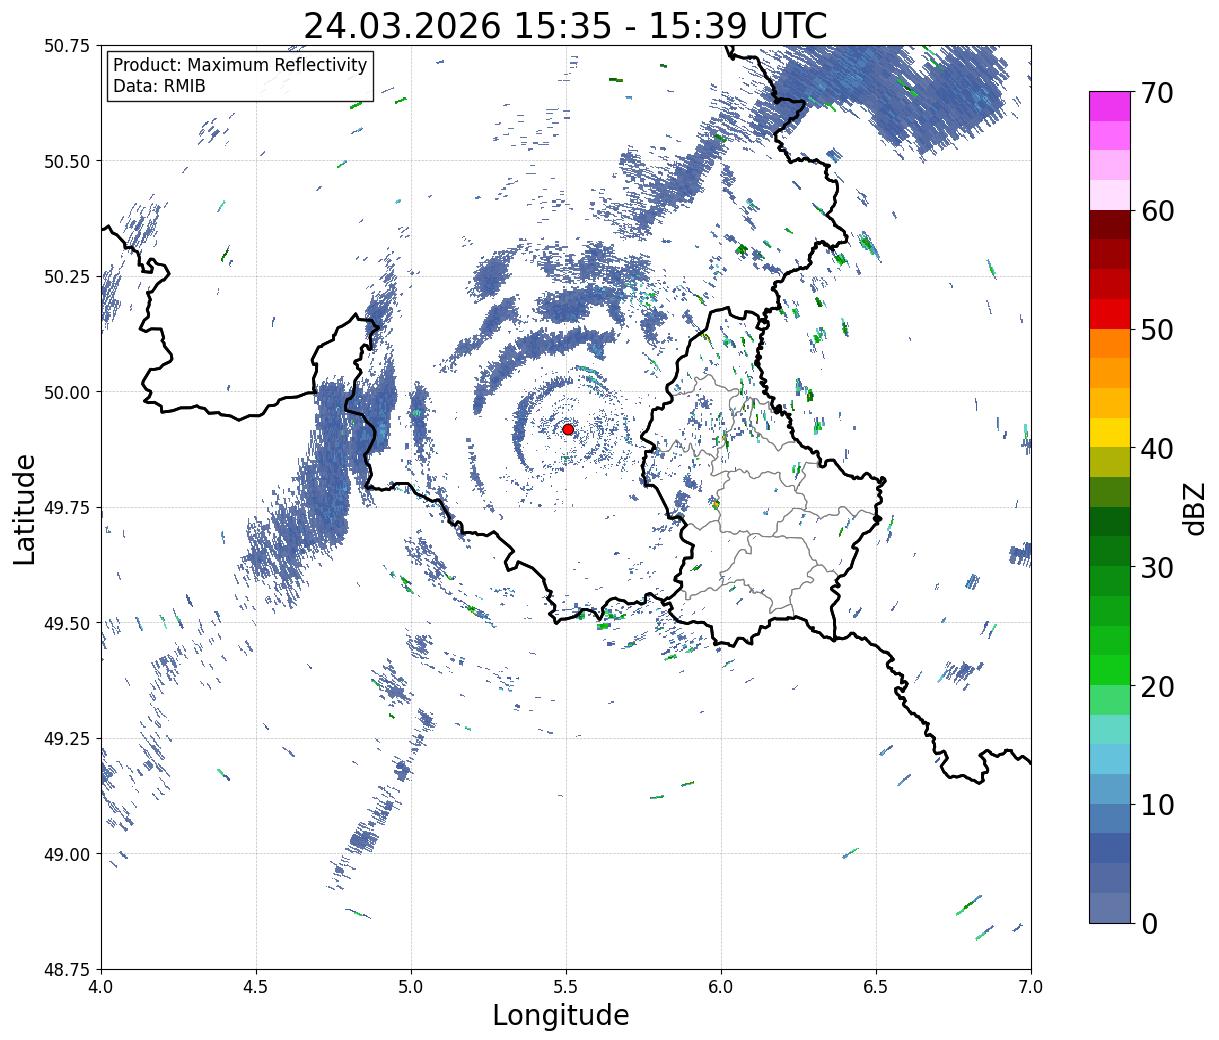The image size is (1219, 1040).
Task: Click the colorbar tick label 20
Action: (1158, 686)
